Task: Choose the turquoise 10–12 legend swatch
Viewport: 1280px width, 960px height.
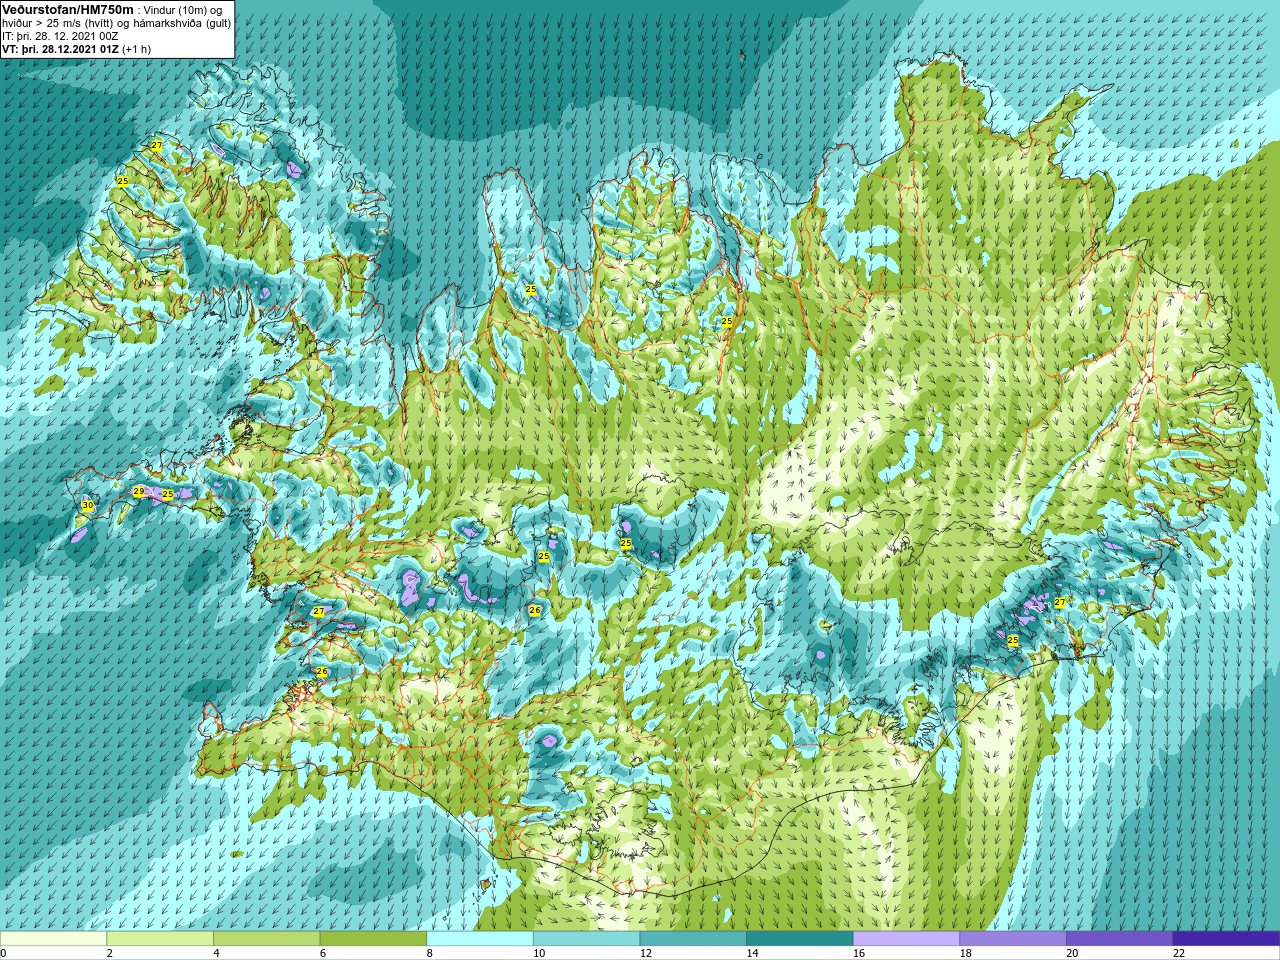Action: 587,939
